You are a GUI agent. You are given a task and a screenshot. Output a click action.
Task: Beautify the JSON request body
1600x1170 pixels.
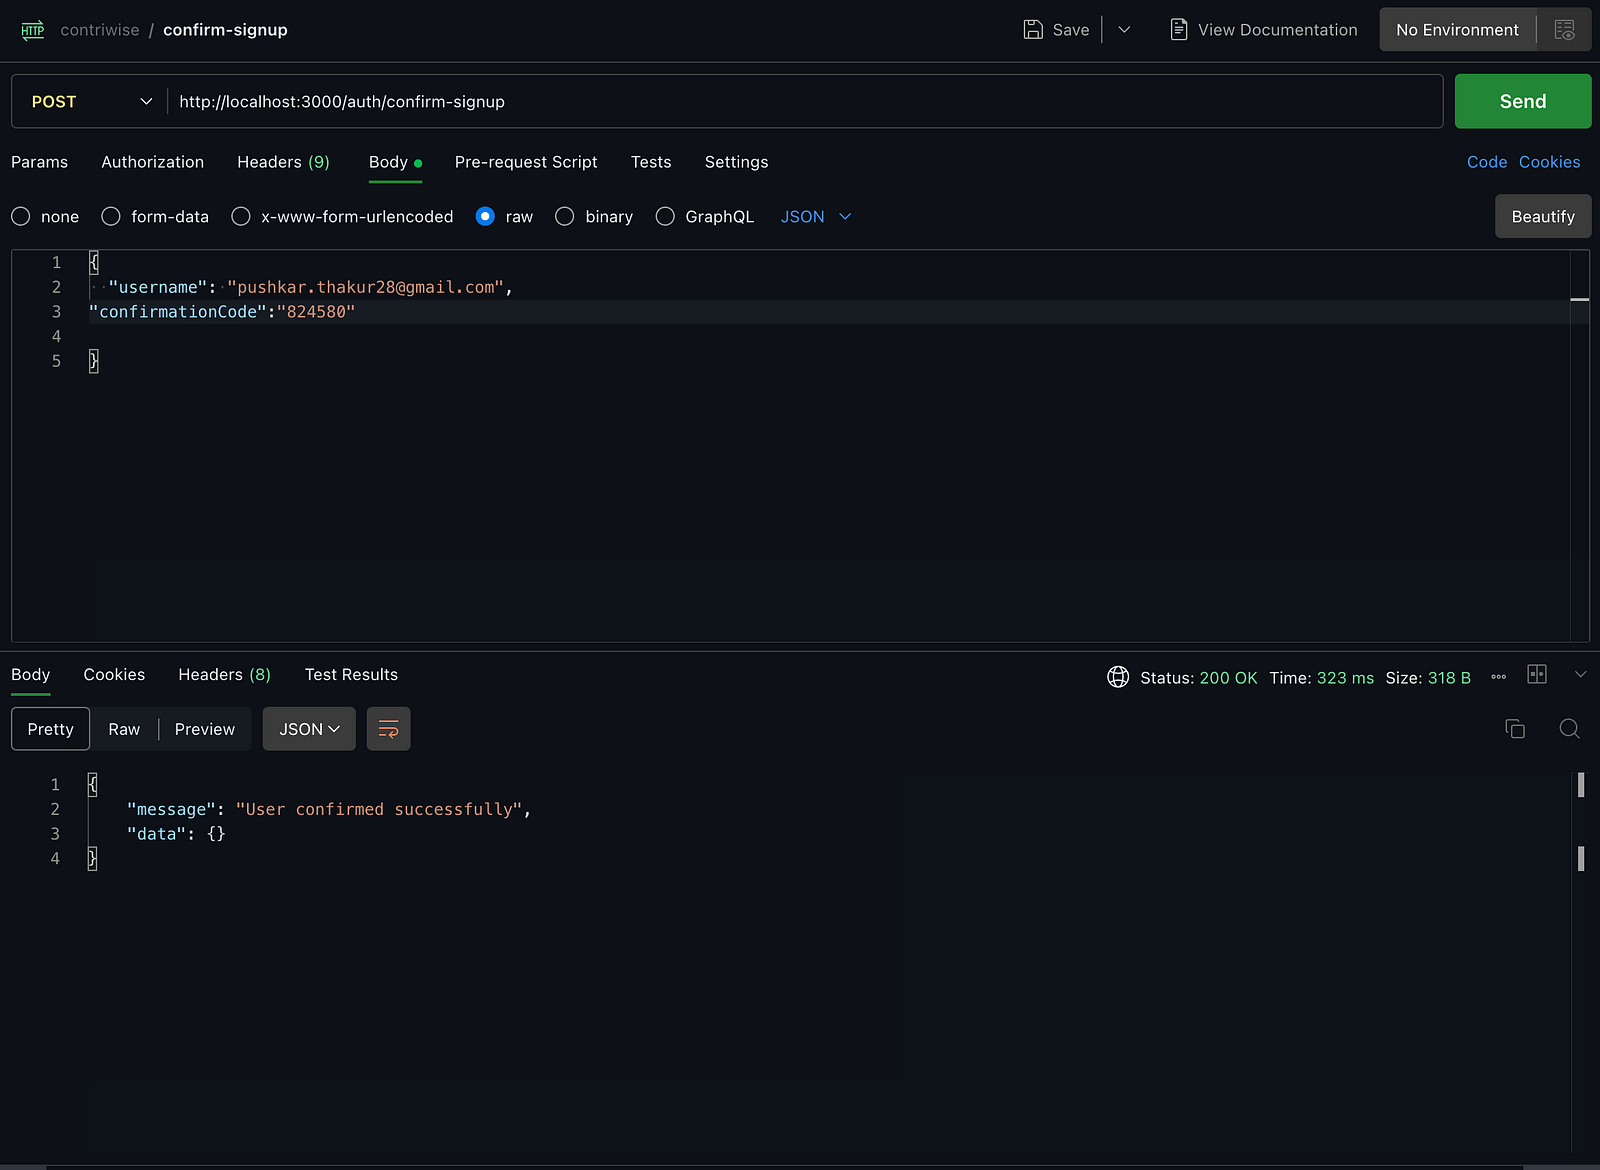pyautogui.click(x=1543, y=216)
